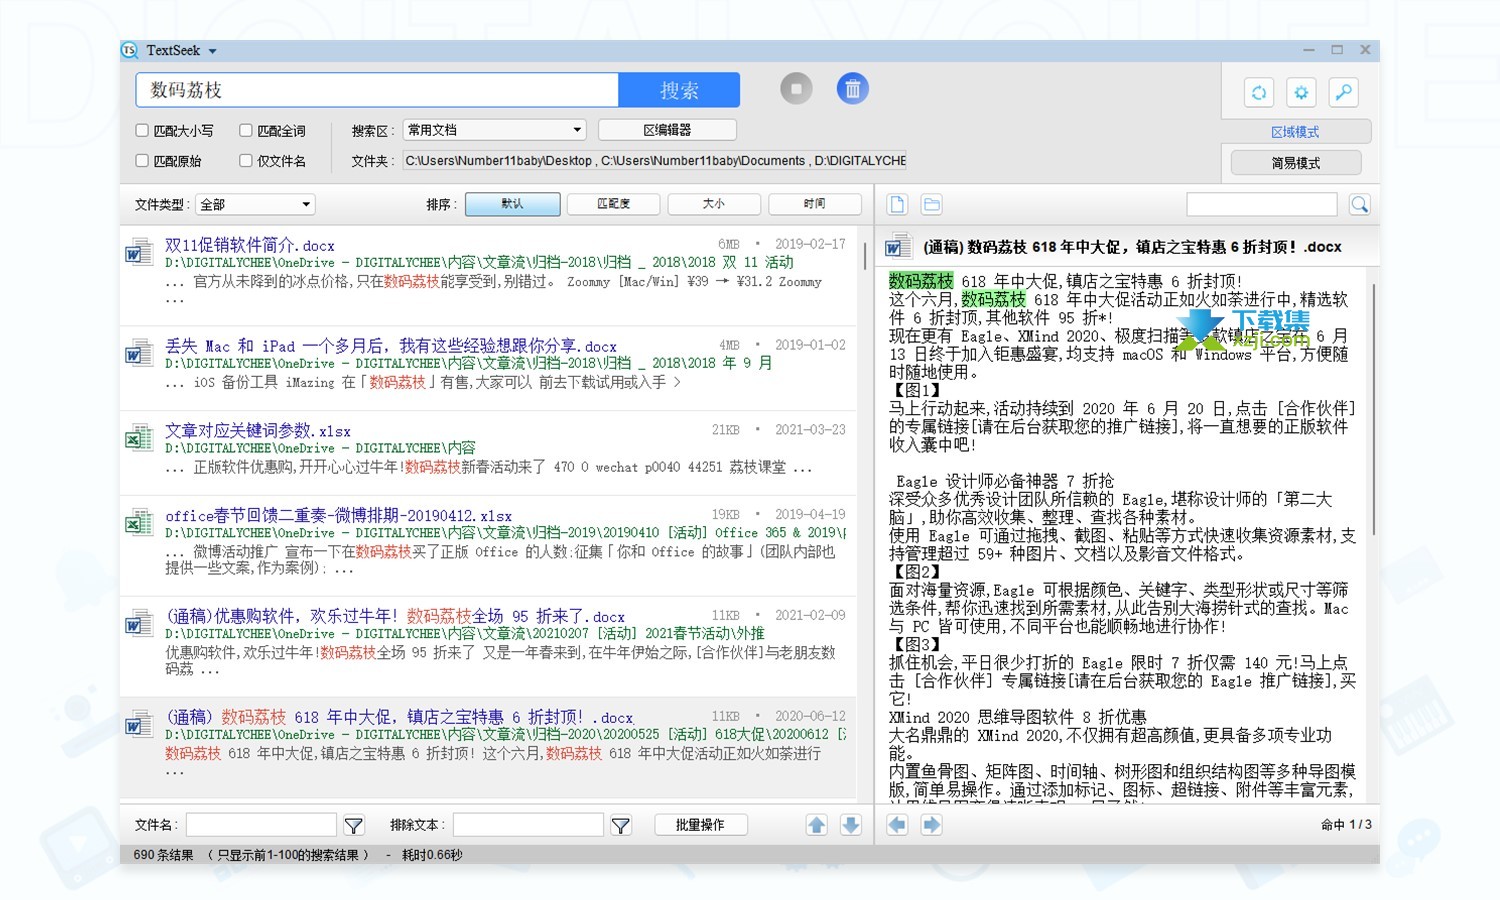Viewport: 1500px width, 900px height.
Task: Click the 耗时0.66秒 status text
Action: (x=432, y=855)
